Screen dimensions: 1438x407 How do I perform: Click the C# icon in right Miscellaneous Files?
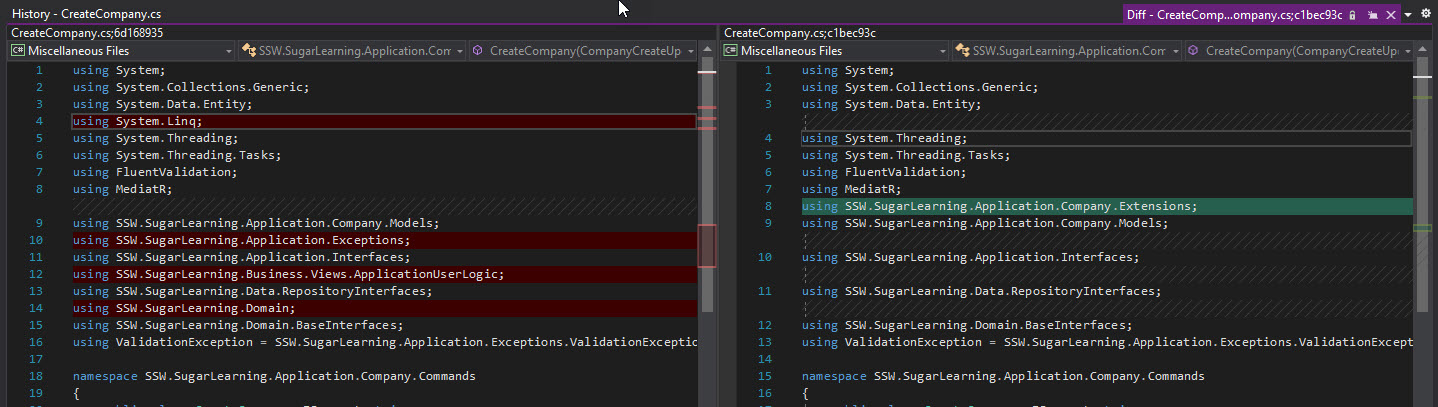730,51
